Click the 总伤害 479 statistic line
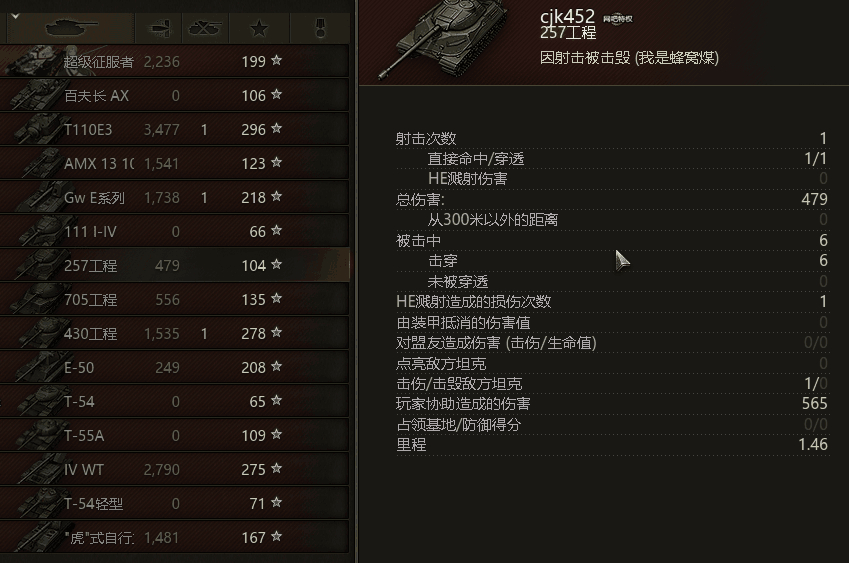 pos(612,199)
